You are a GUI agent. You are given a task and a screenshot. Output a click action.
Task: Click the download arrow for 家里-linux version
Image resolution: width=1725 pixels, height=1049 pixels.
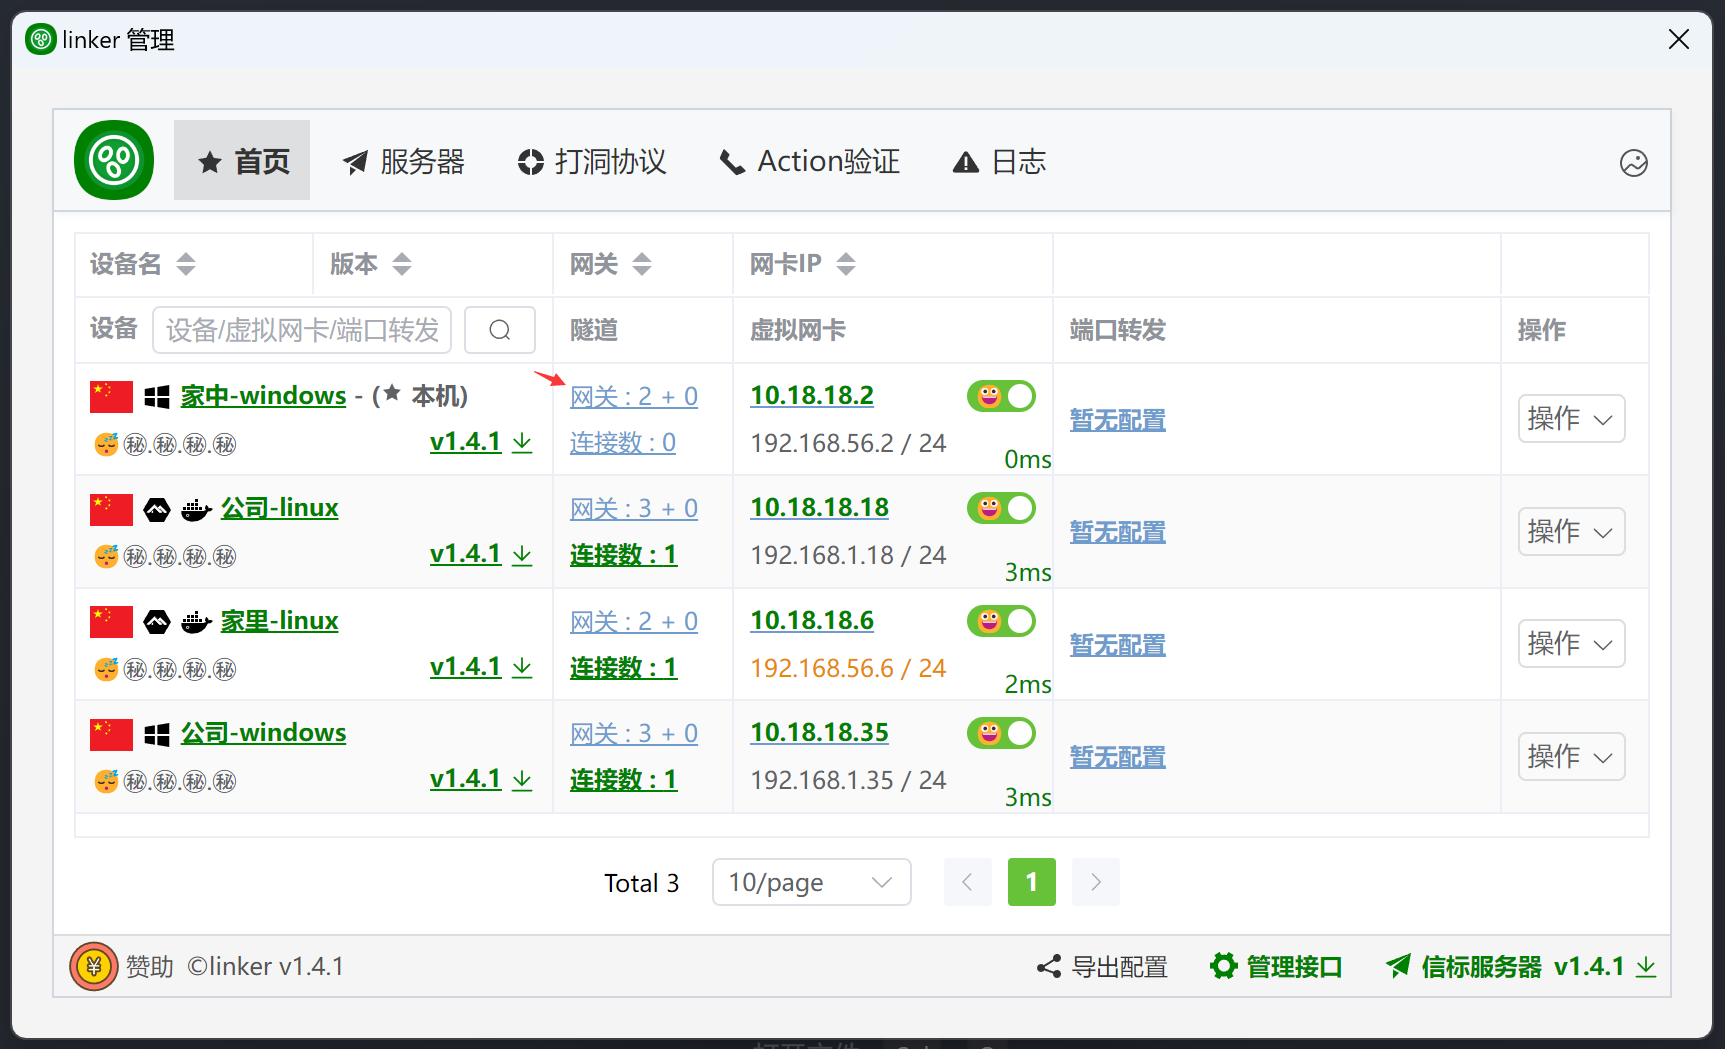point(522,667)
